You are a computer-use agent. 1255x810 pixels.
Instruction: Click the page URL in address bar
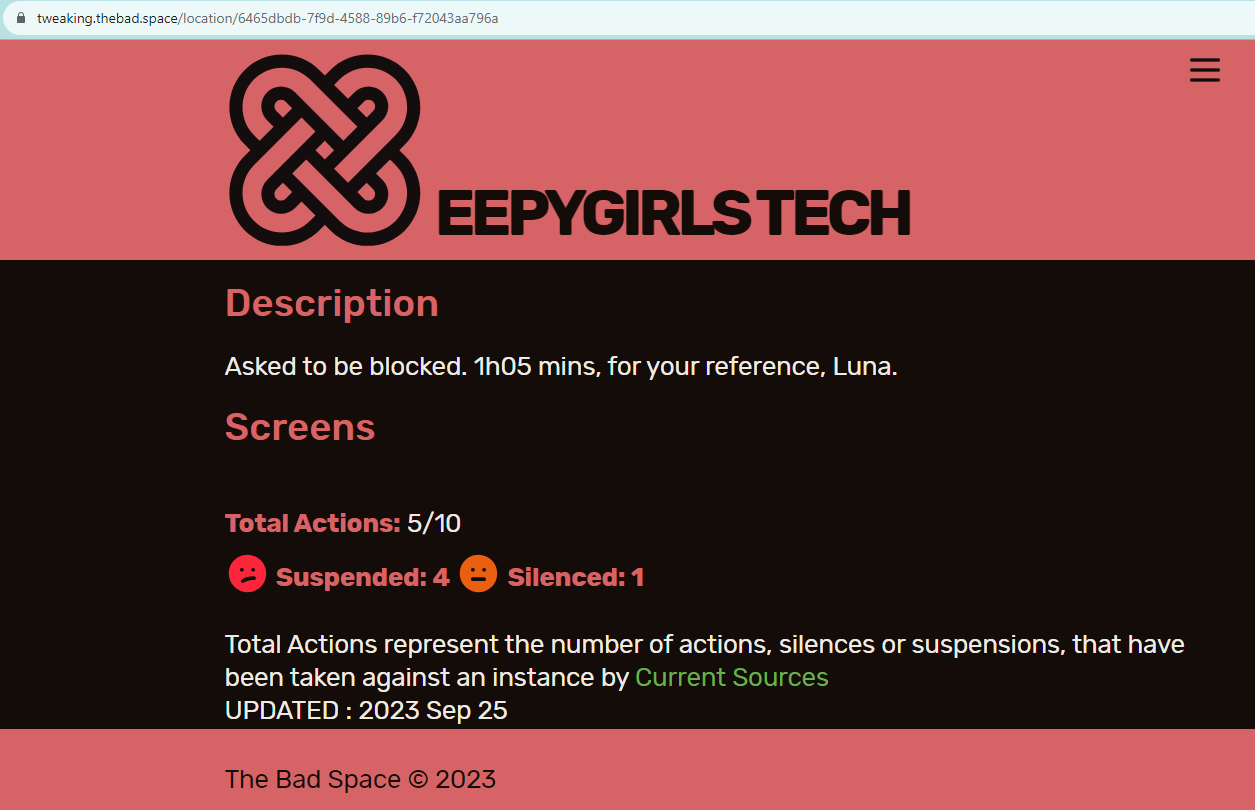[268, 18]
